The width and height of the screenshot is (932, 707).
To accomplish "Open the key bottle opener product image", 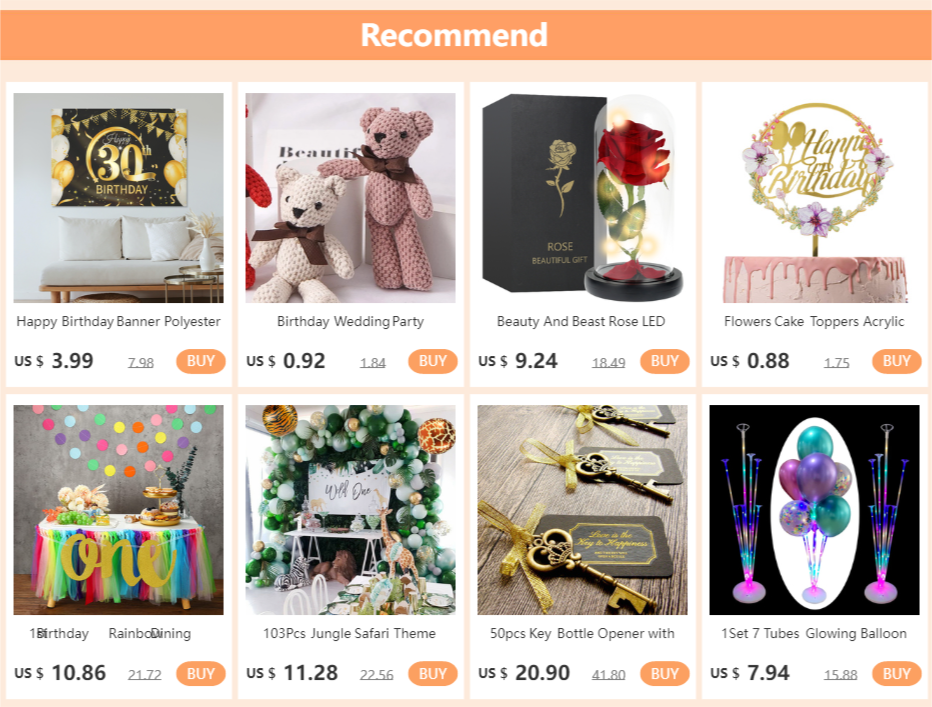I will coord(582,510).
